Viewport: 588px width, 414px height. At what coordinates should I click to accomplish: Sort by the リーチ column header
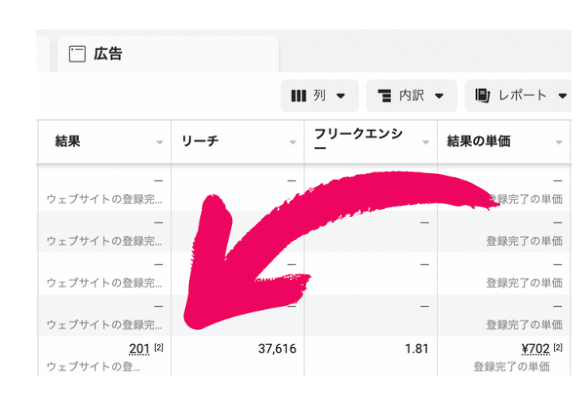click(200, 141)
